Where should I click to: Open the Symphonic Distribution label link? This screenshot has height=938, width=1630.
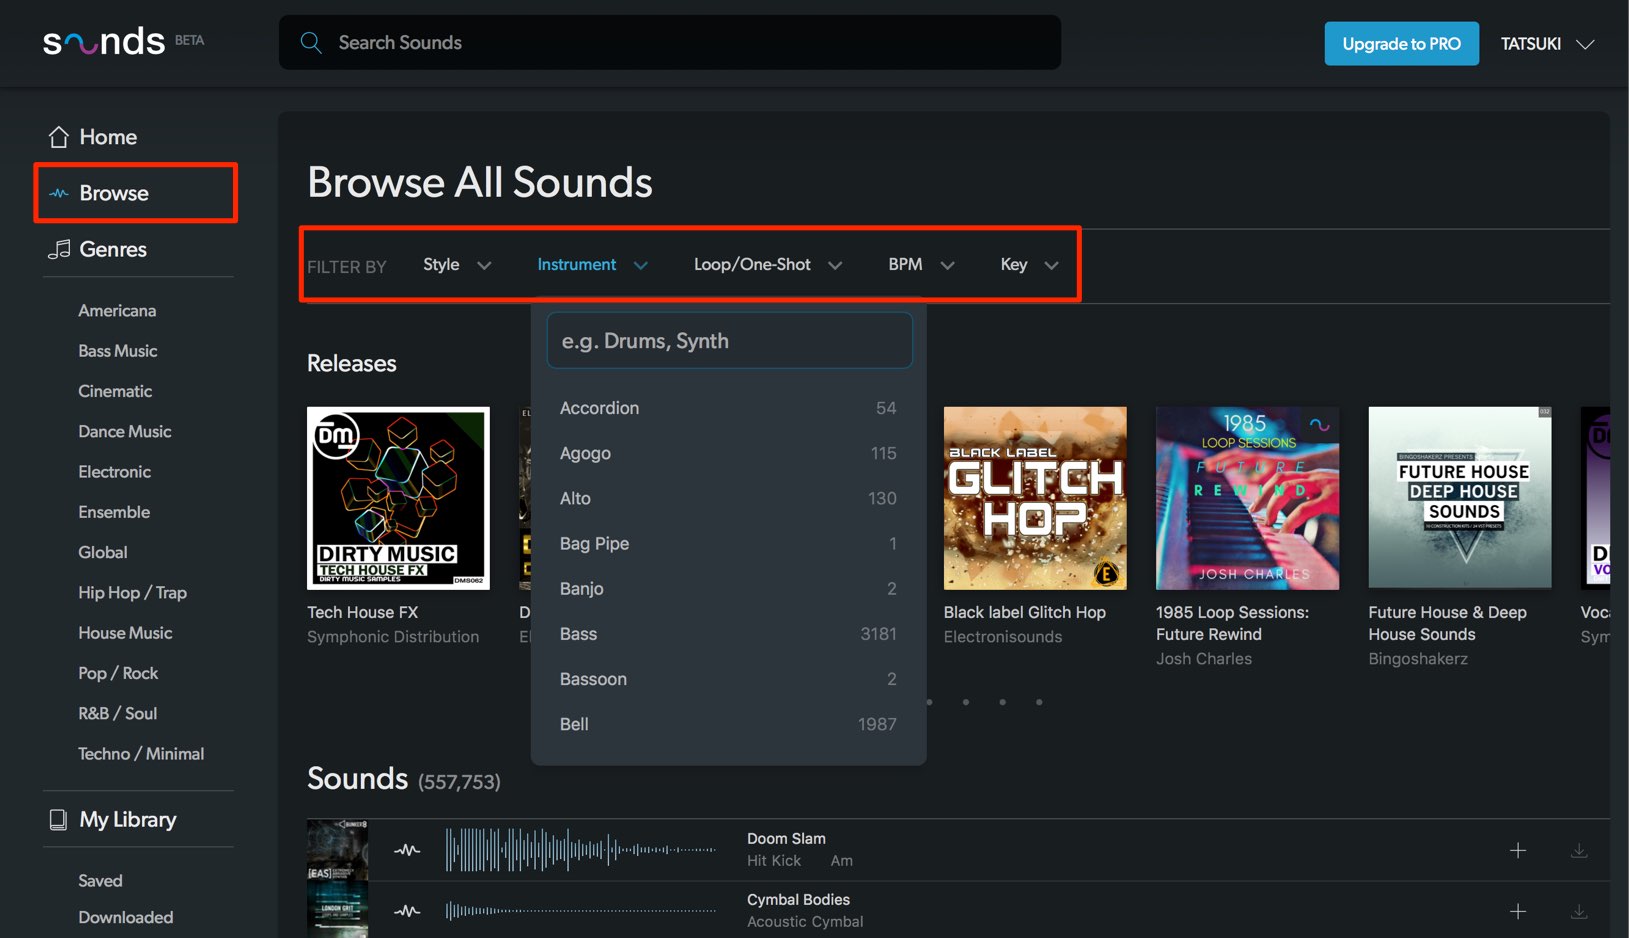(393, 637)
